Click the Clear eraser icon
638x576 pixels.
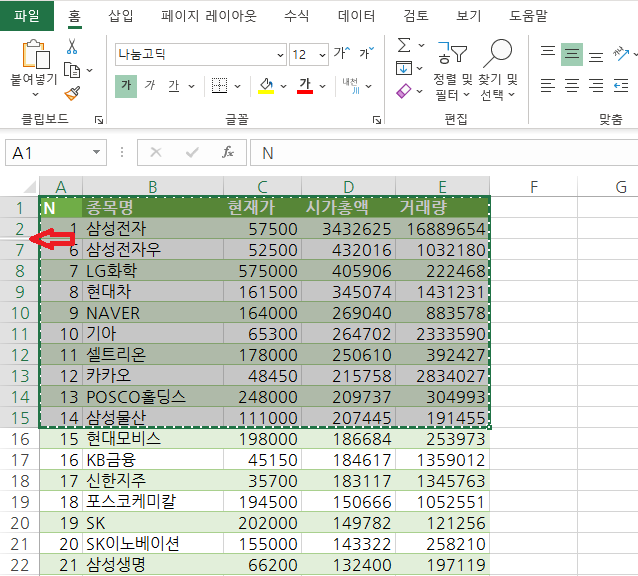click(404, 91)
